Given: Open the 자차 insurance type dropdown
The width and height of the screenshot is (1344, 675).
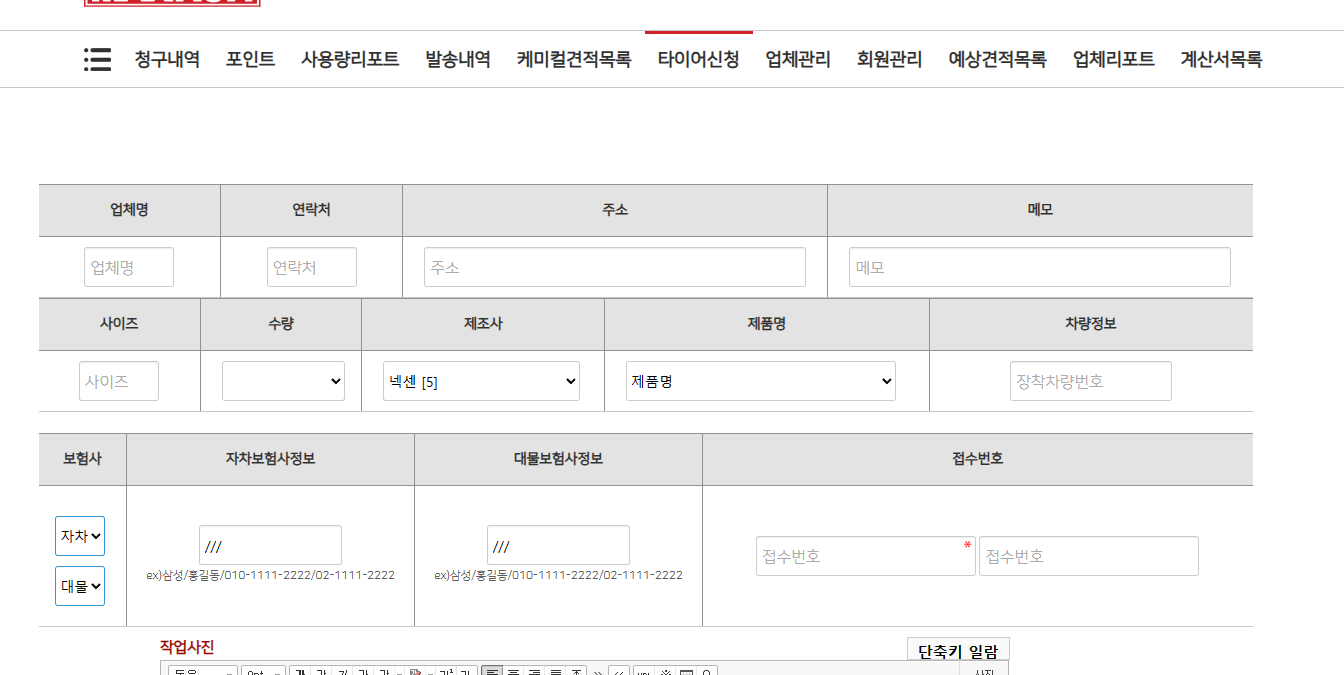Looking at the screenshot, I should point(80,536).
